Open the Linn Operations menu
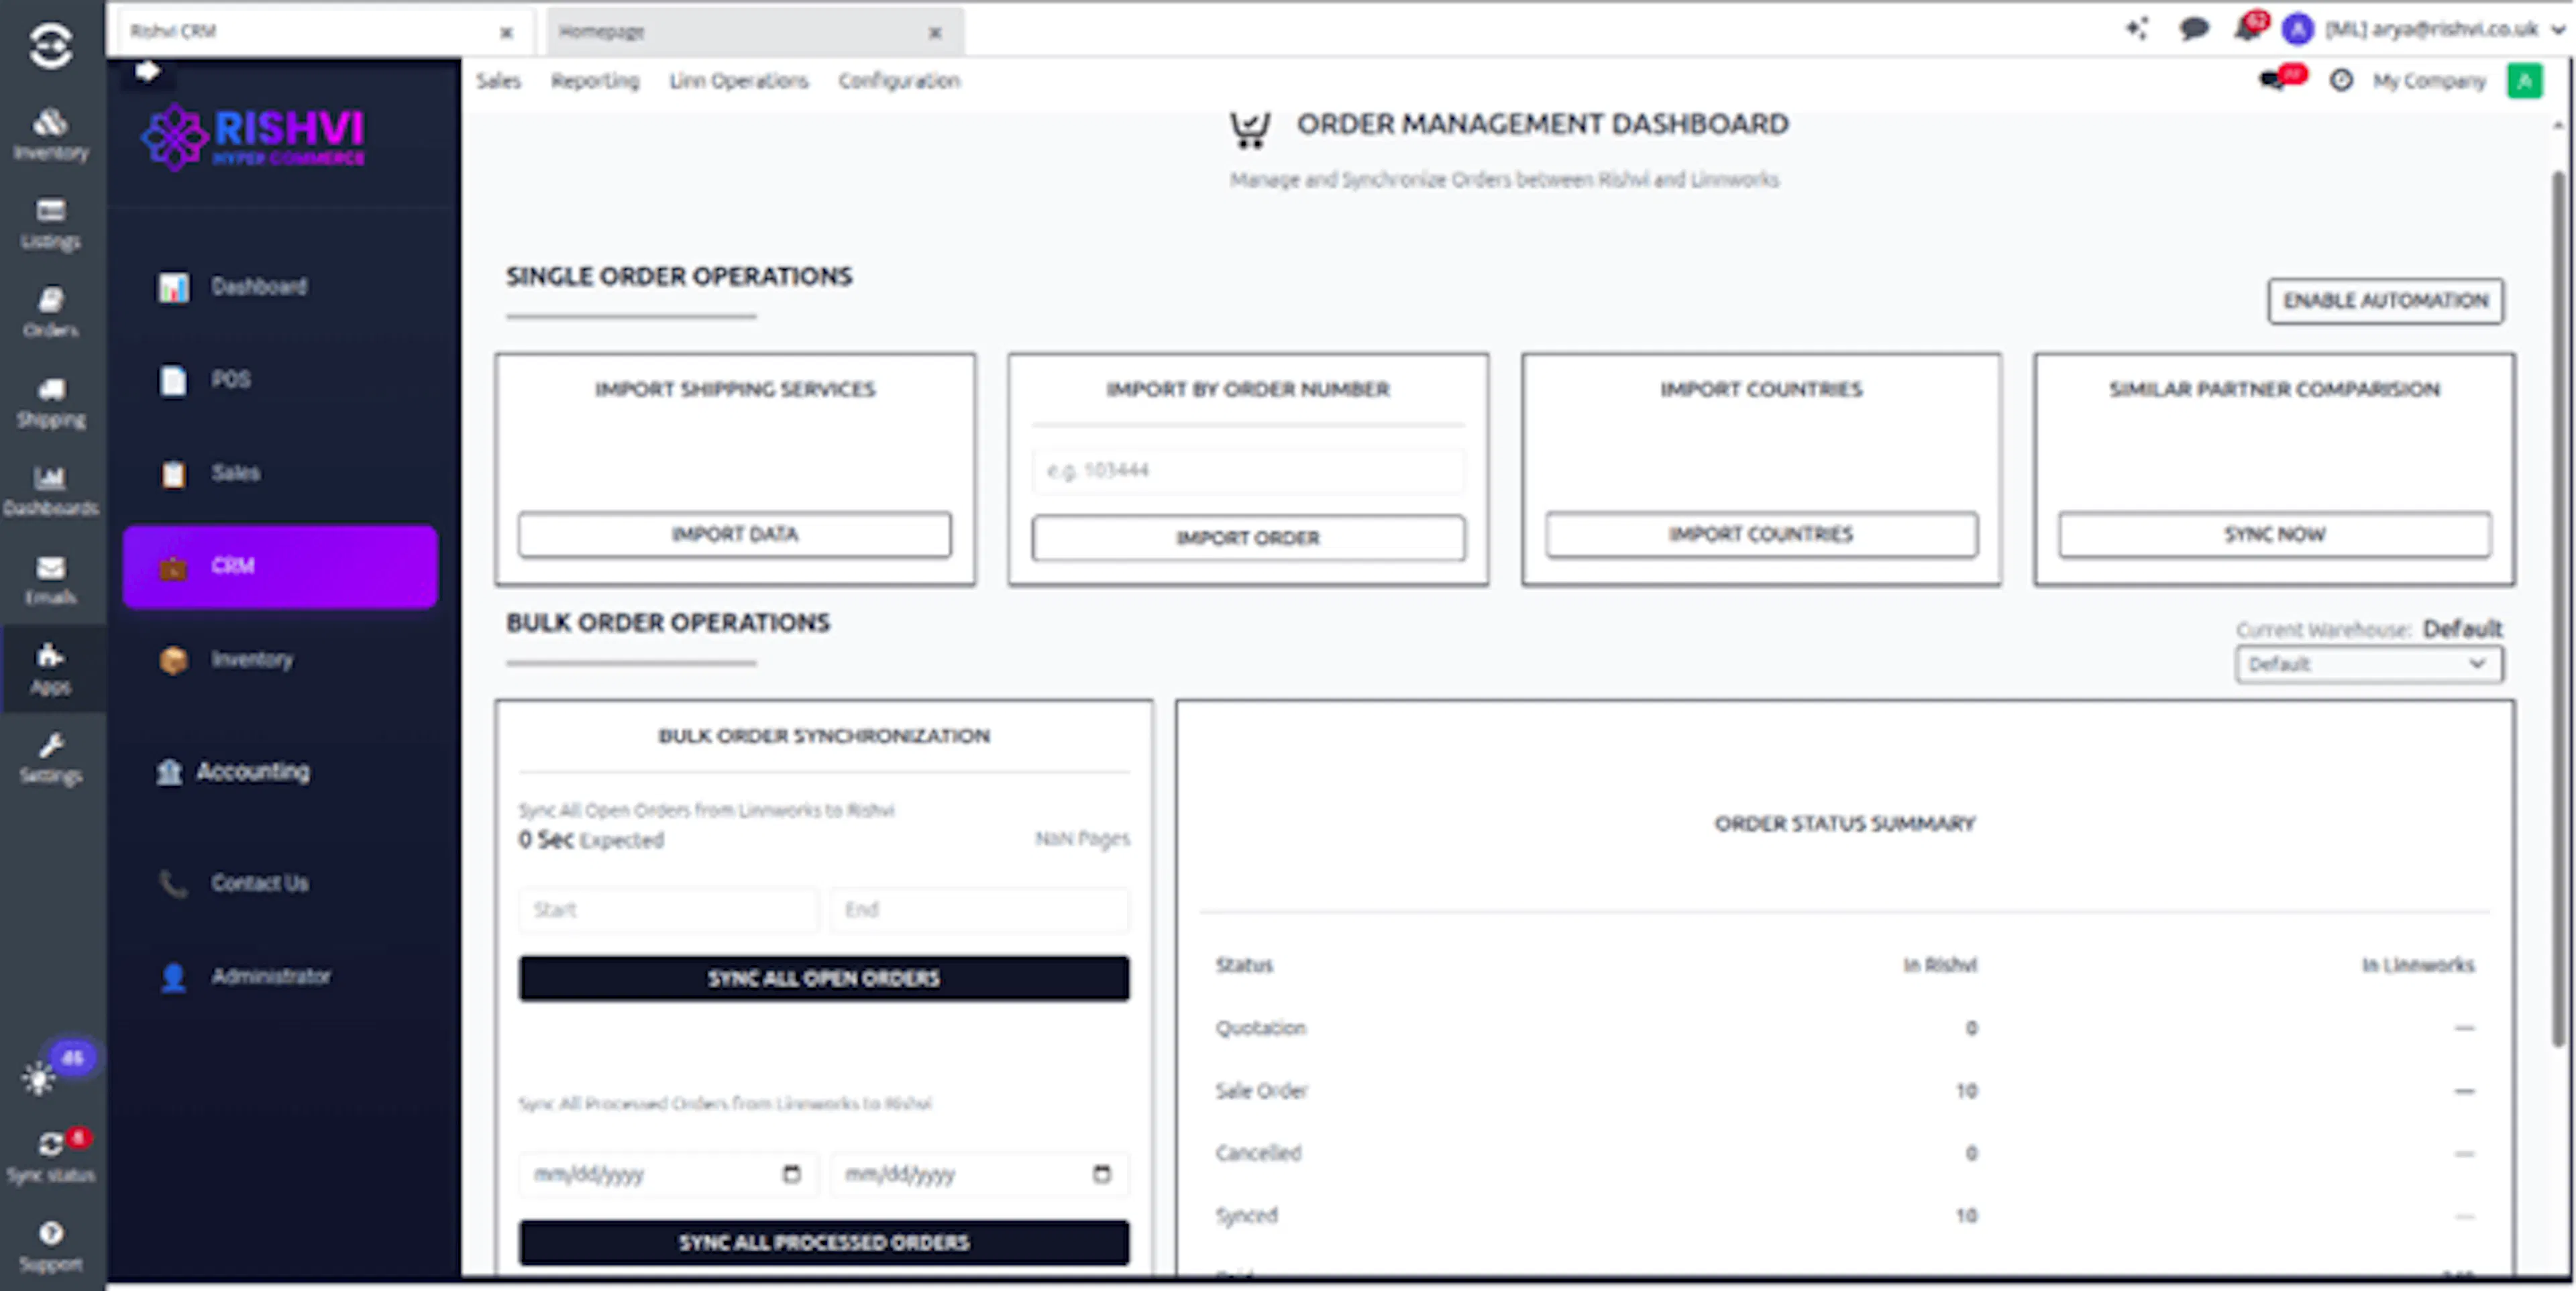 tap(739, 80)
